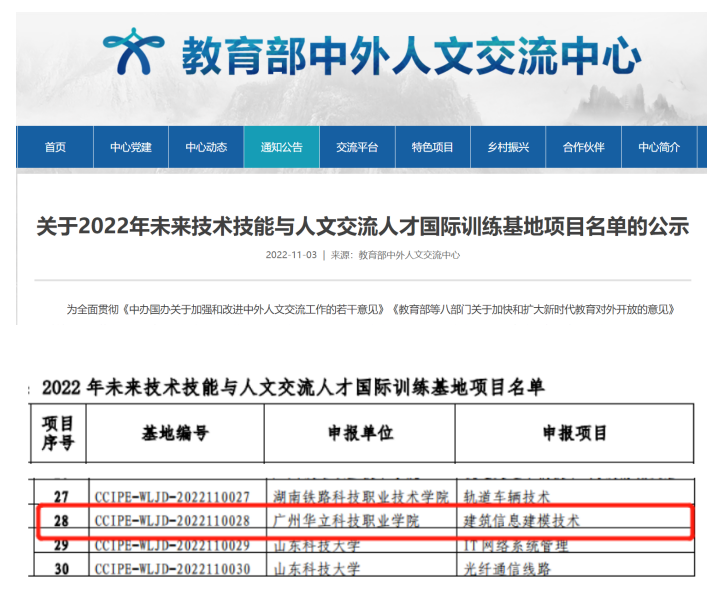722x593 pixels.
Task: Open the 特色项目 navigation item
Action: (432, 147)
